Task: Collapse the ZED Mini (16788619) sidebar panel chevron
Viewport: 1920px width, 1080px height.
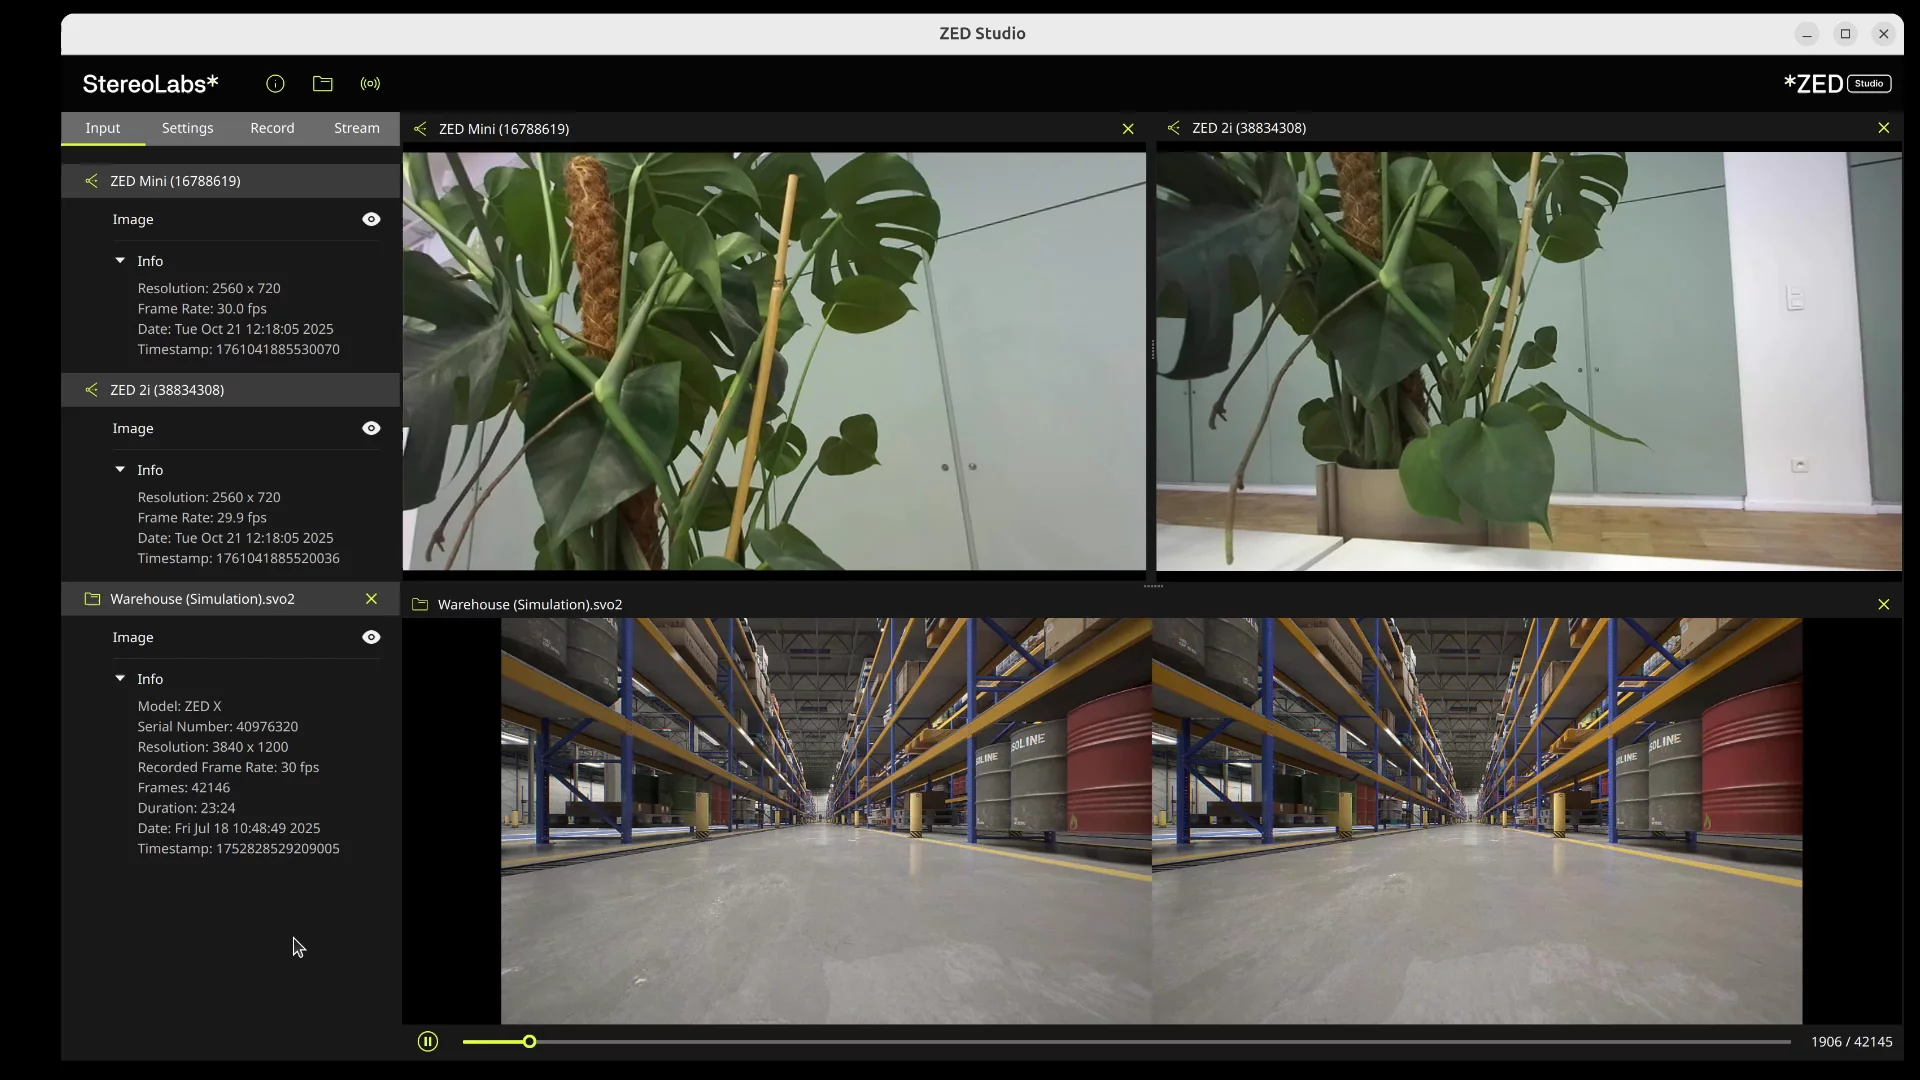Action: [x=91, y=181]
